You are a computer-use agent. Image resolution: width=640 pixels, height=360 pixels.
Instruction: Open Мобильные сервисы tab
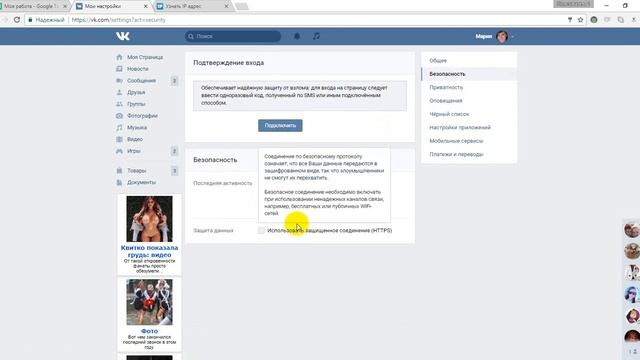(469, 141)
